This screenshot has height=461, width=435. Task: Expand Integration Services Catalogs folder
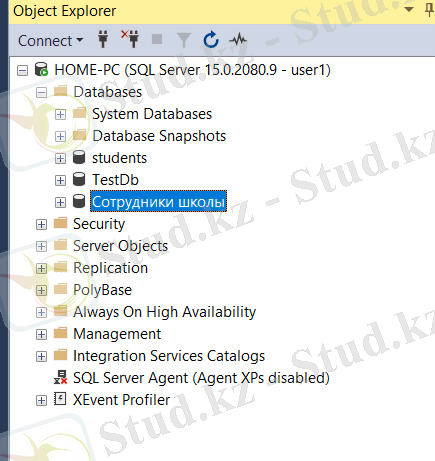click(x=41, y=356)
